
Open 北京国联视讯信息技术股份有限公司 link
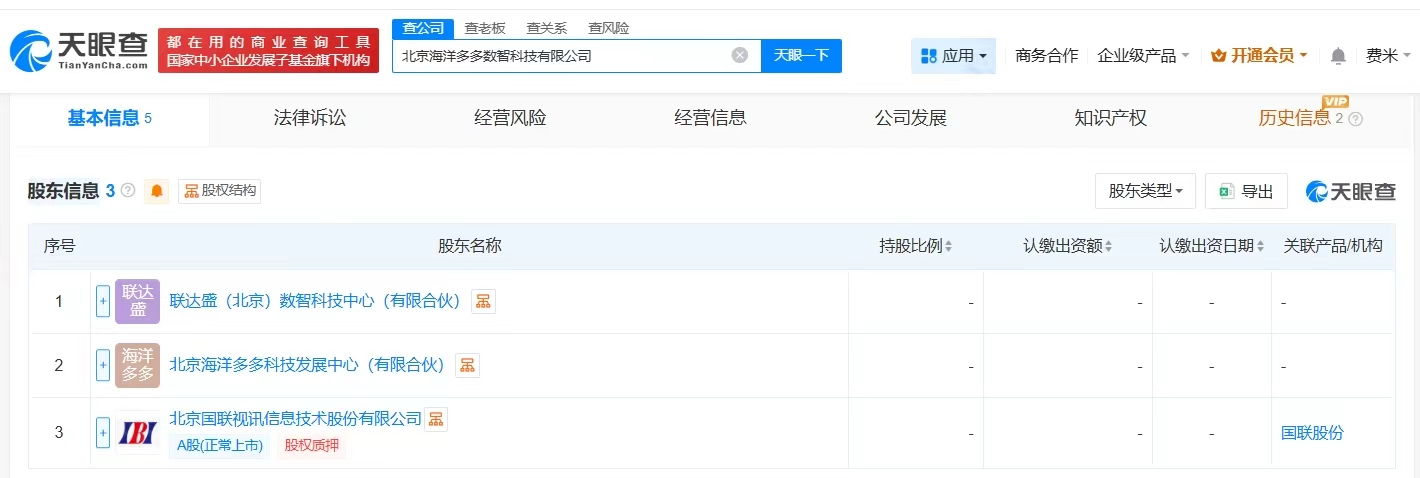[x=296, y=419]
